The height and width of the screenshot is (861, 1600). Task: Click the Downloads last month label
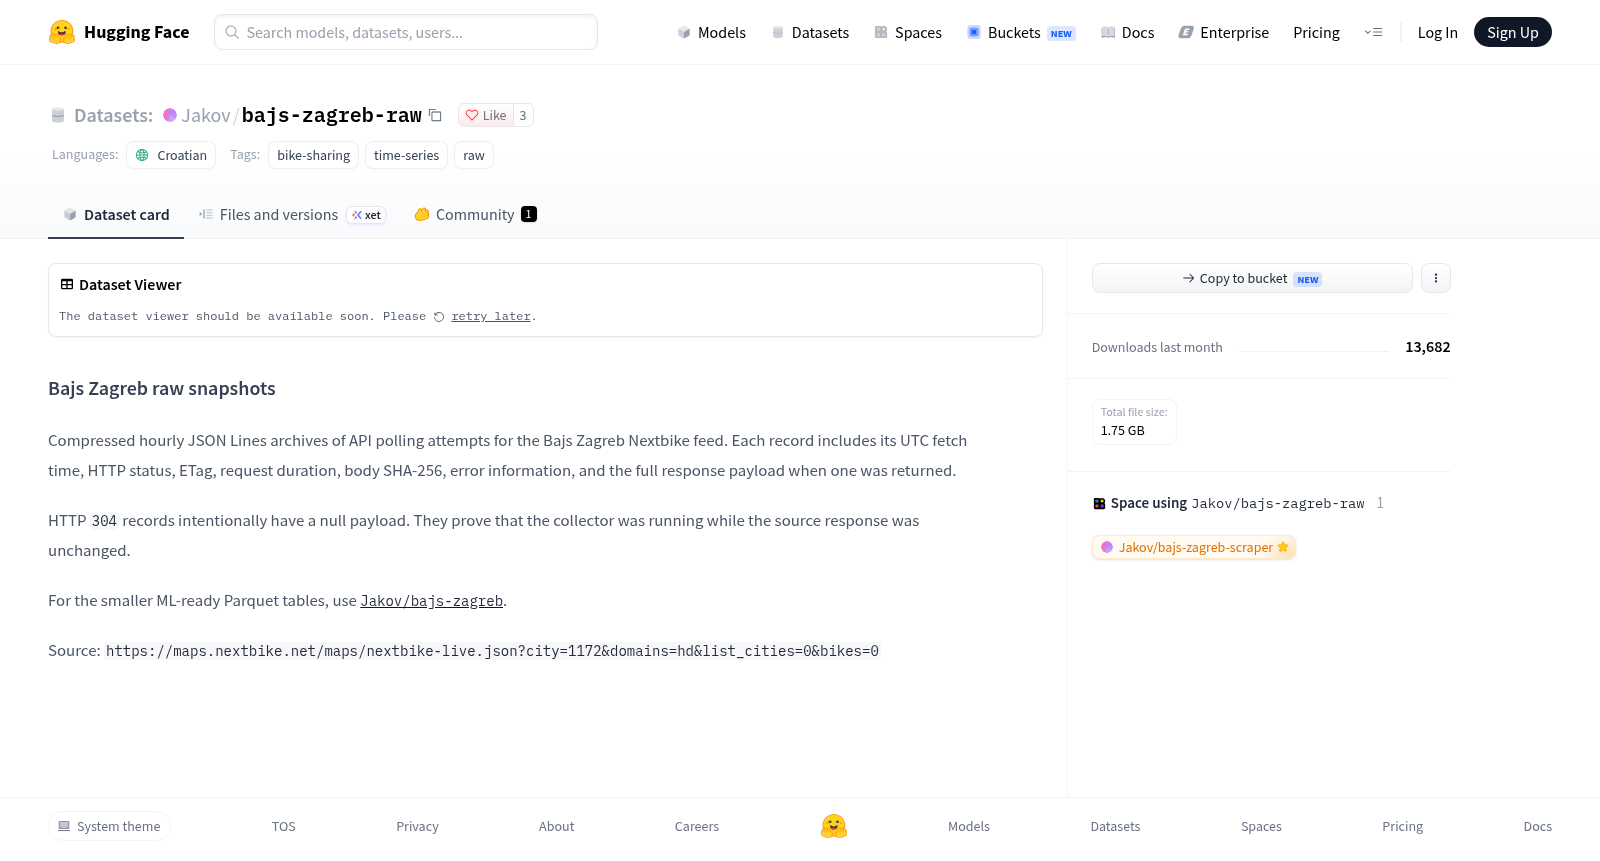(1157, 348)
